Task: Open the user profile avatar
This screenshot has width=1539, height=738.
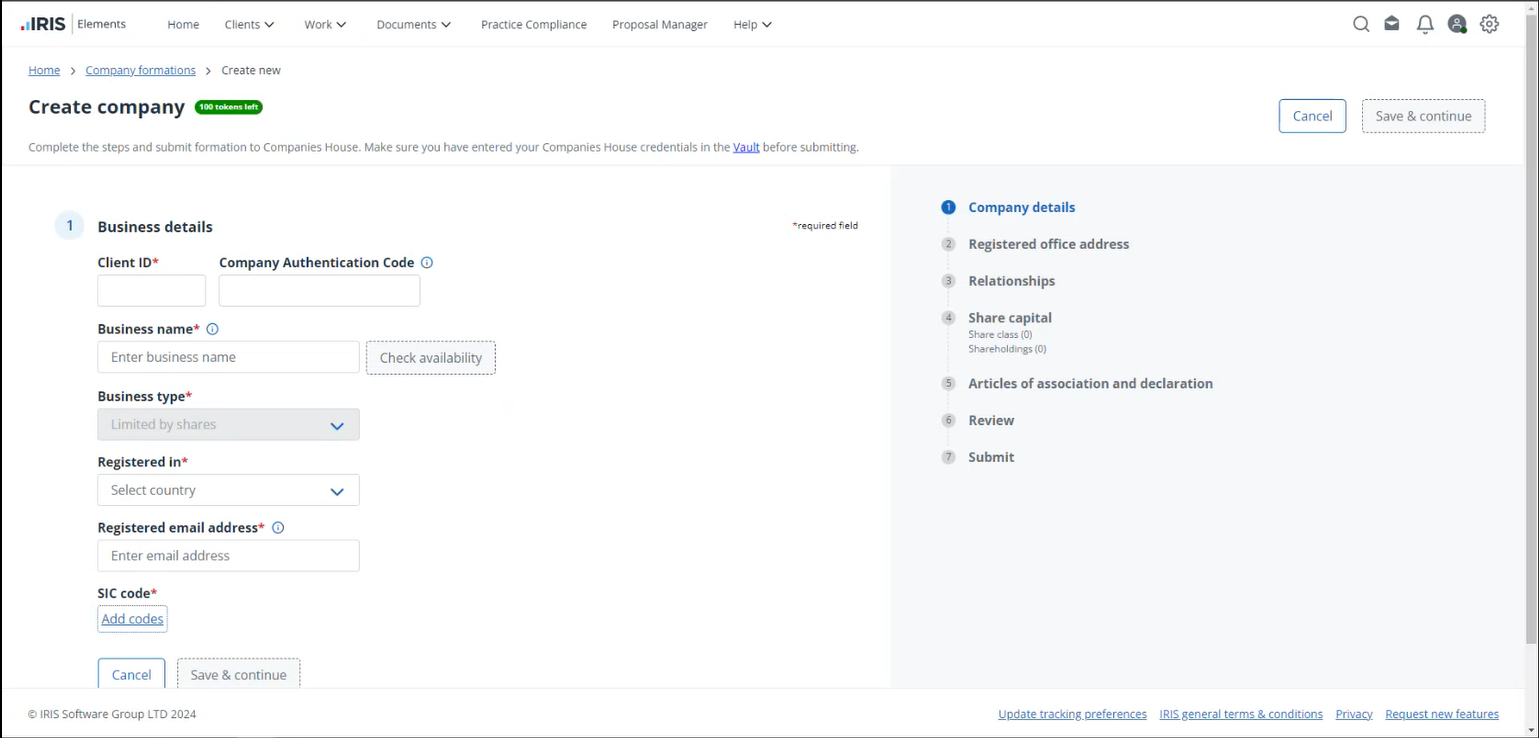Action: [1457, 24]
